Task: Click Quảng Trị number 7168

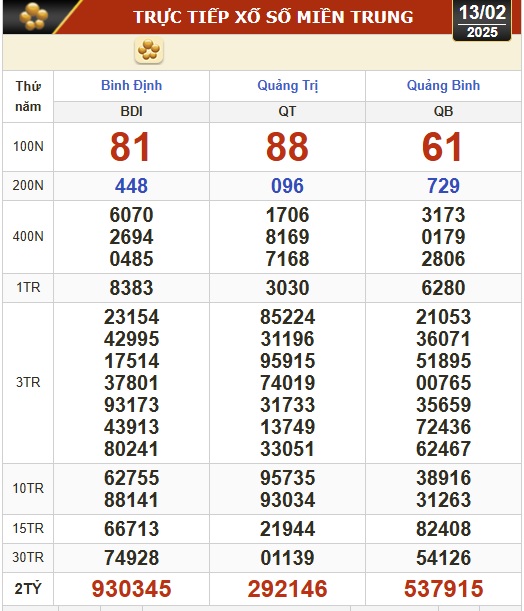Action: pos(288,259)
